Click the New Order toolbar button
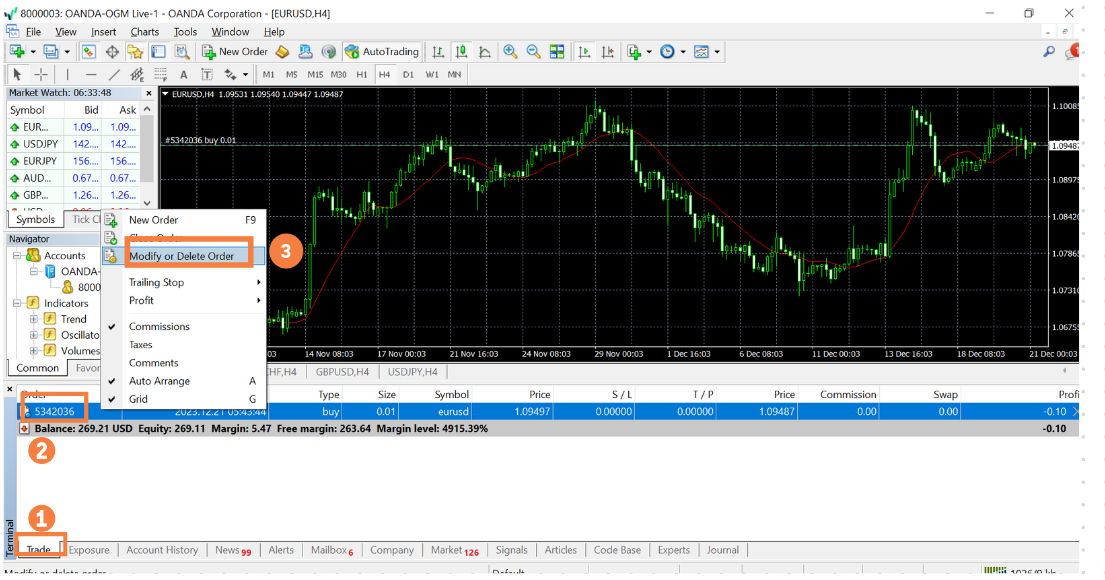Viewport: 1105px width, 580px height. (235, 52)
